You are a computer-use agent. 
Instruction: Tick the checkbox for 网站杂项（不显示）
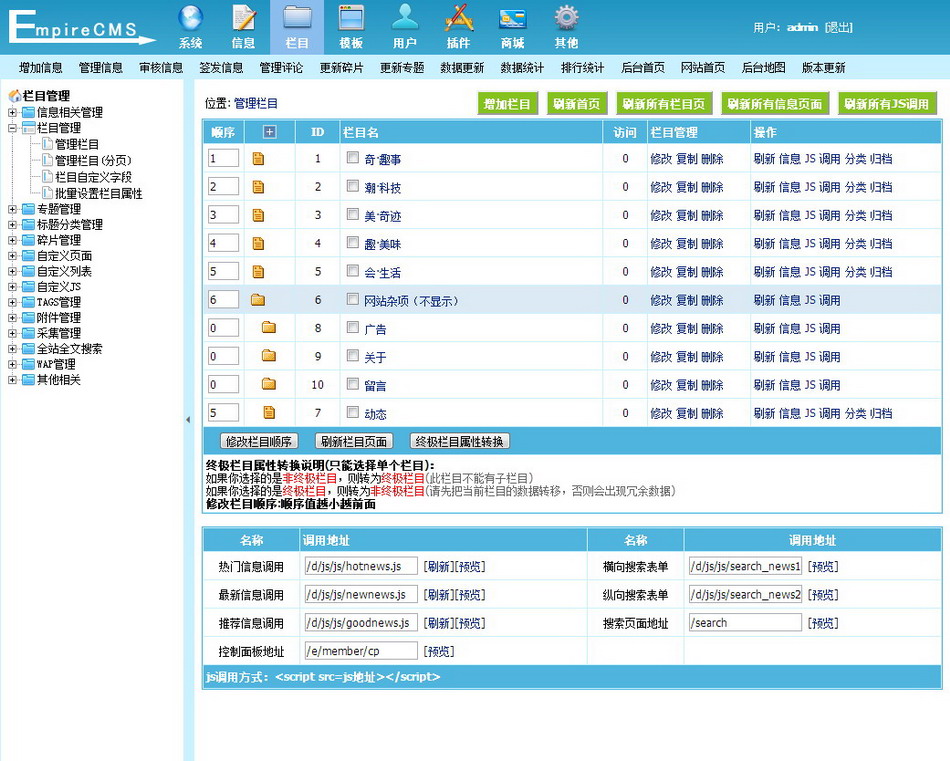click(x=353, y=299)
